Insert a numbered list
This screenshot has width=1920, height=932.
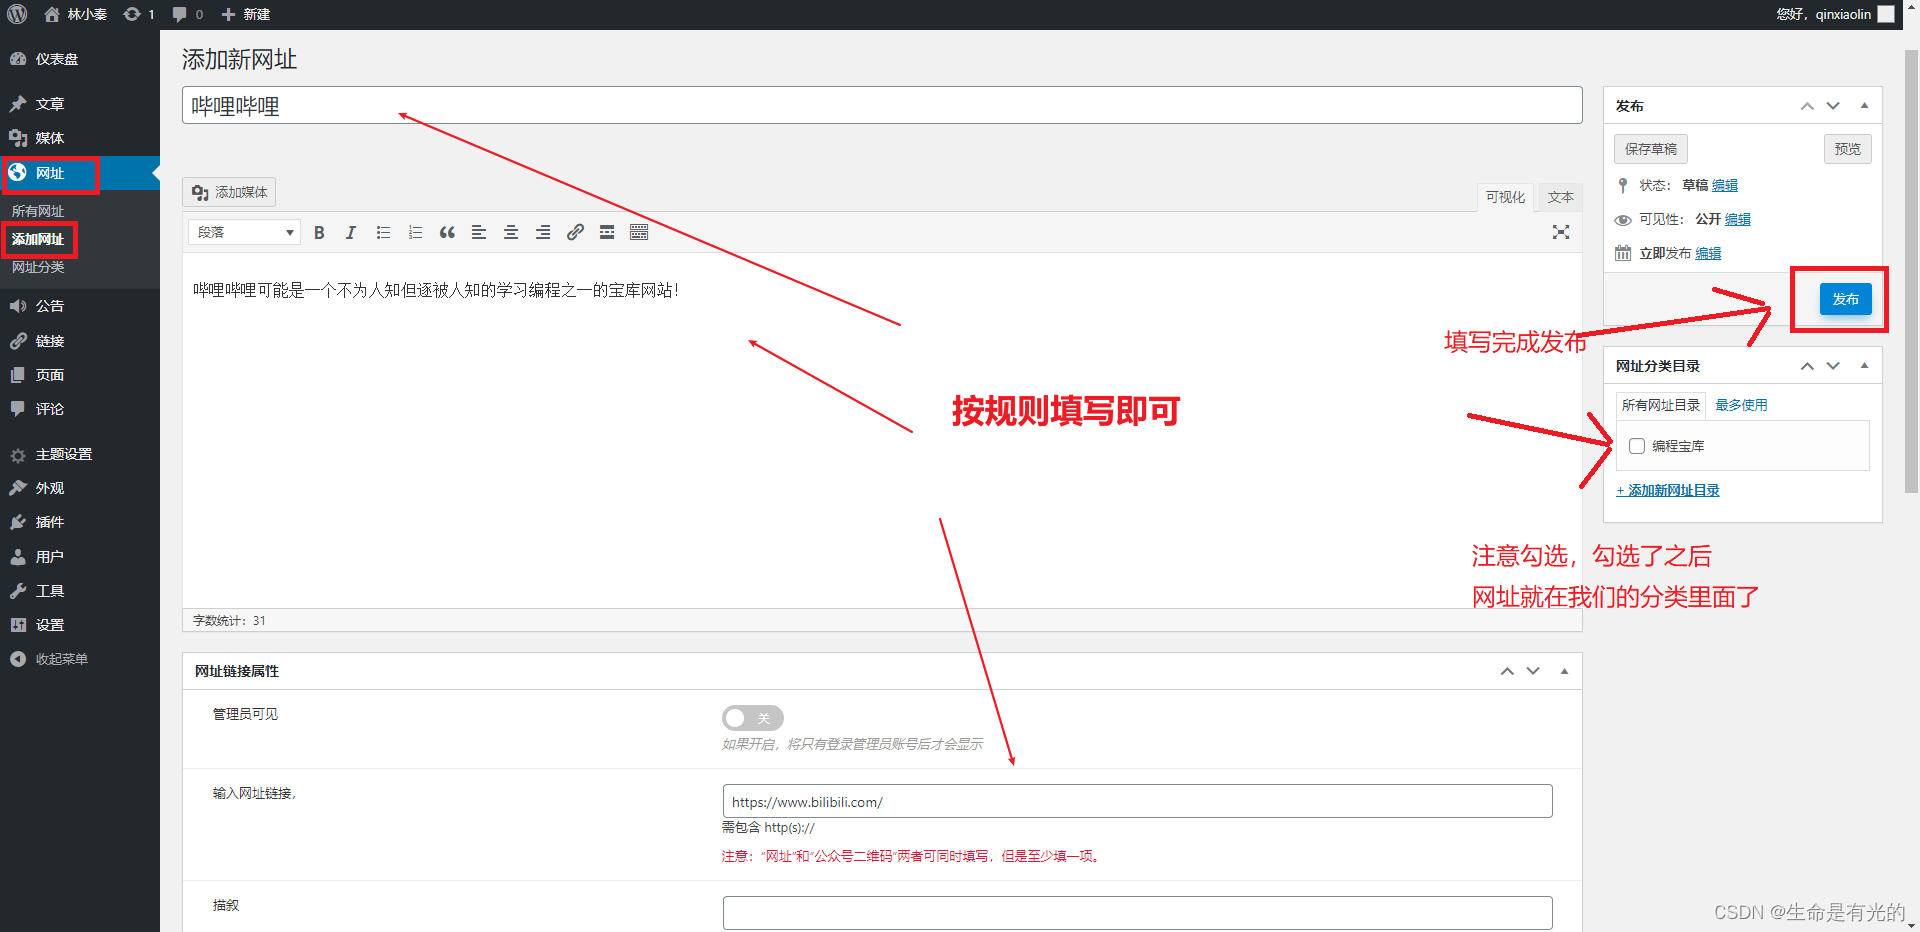415,232
